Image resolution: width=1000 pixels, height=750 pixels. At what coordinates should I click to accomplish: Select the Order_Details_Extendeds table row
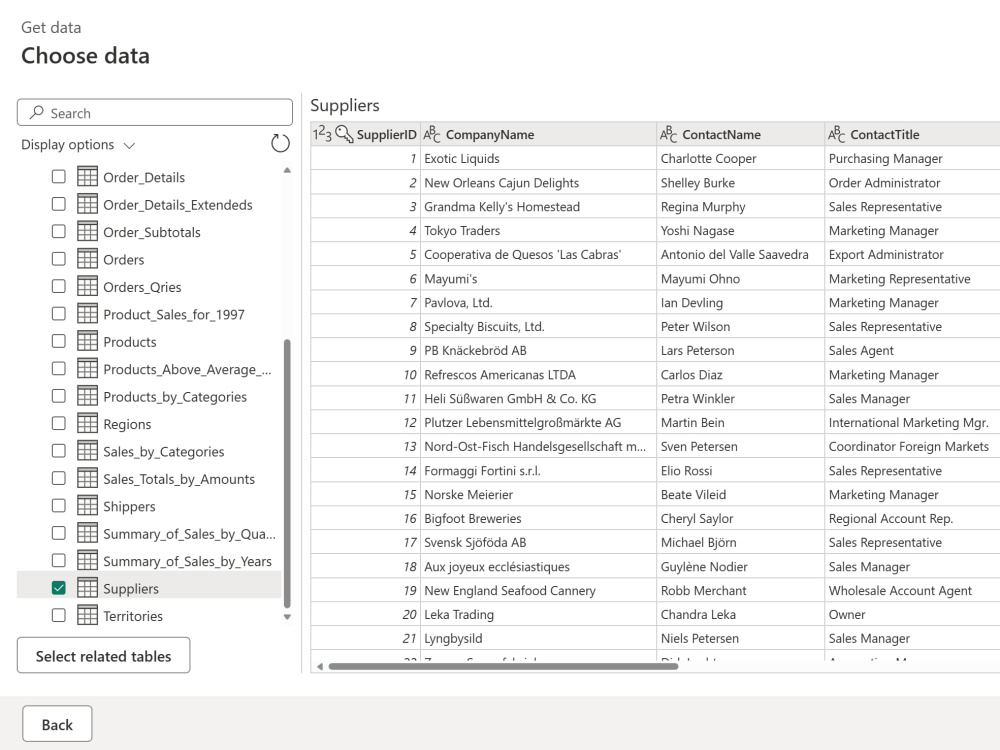point(149,204)
